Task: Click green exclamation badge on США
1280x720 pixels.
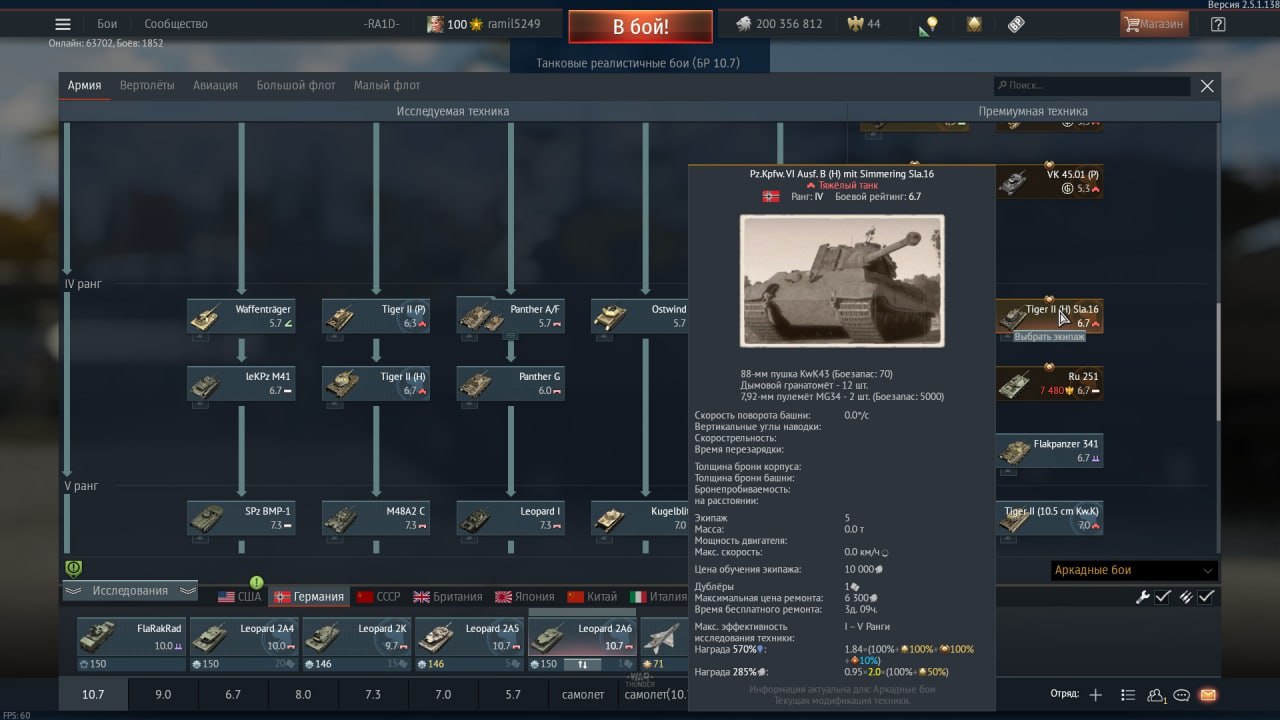Action: click(256, 582)
